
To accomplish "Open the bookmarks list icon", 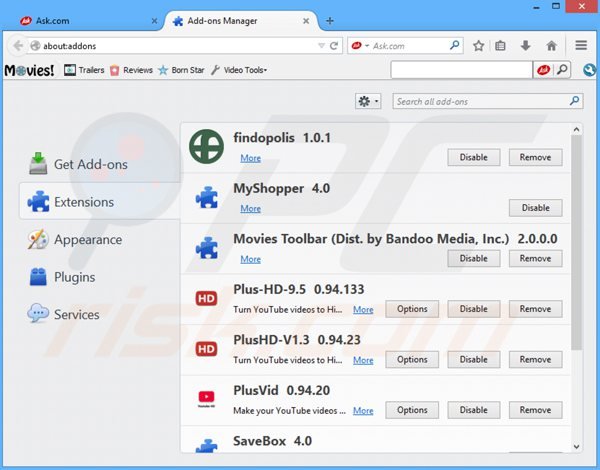I will click(500, 46).
